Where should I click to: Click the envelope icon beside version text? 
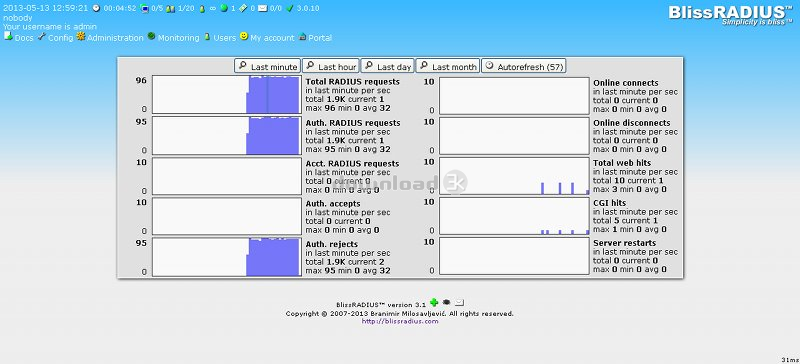[x=459, y=303]
